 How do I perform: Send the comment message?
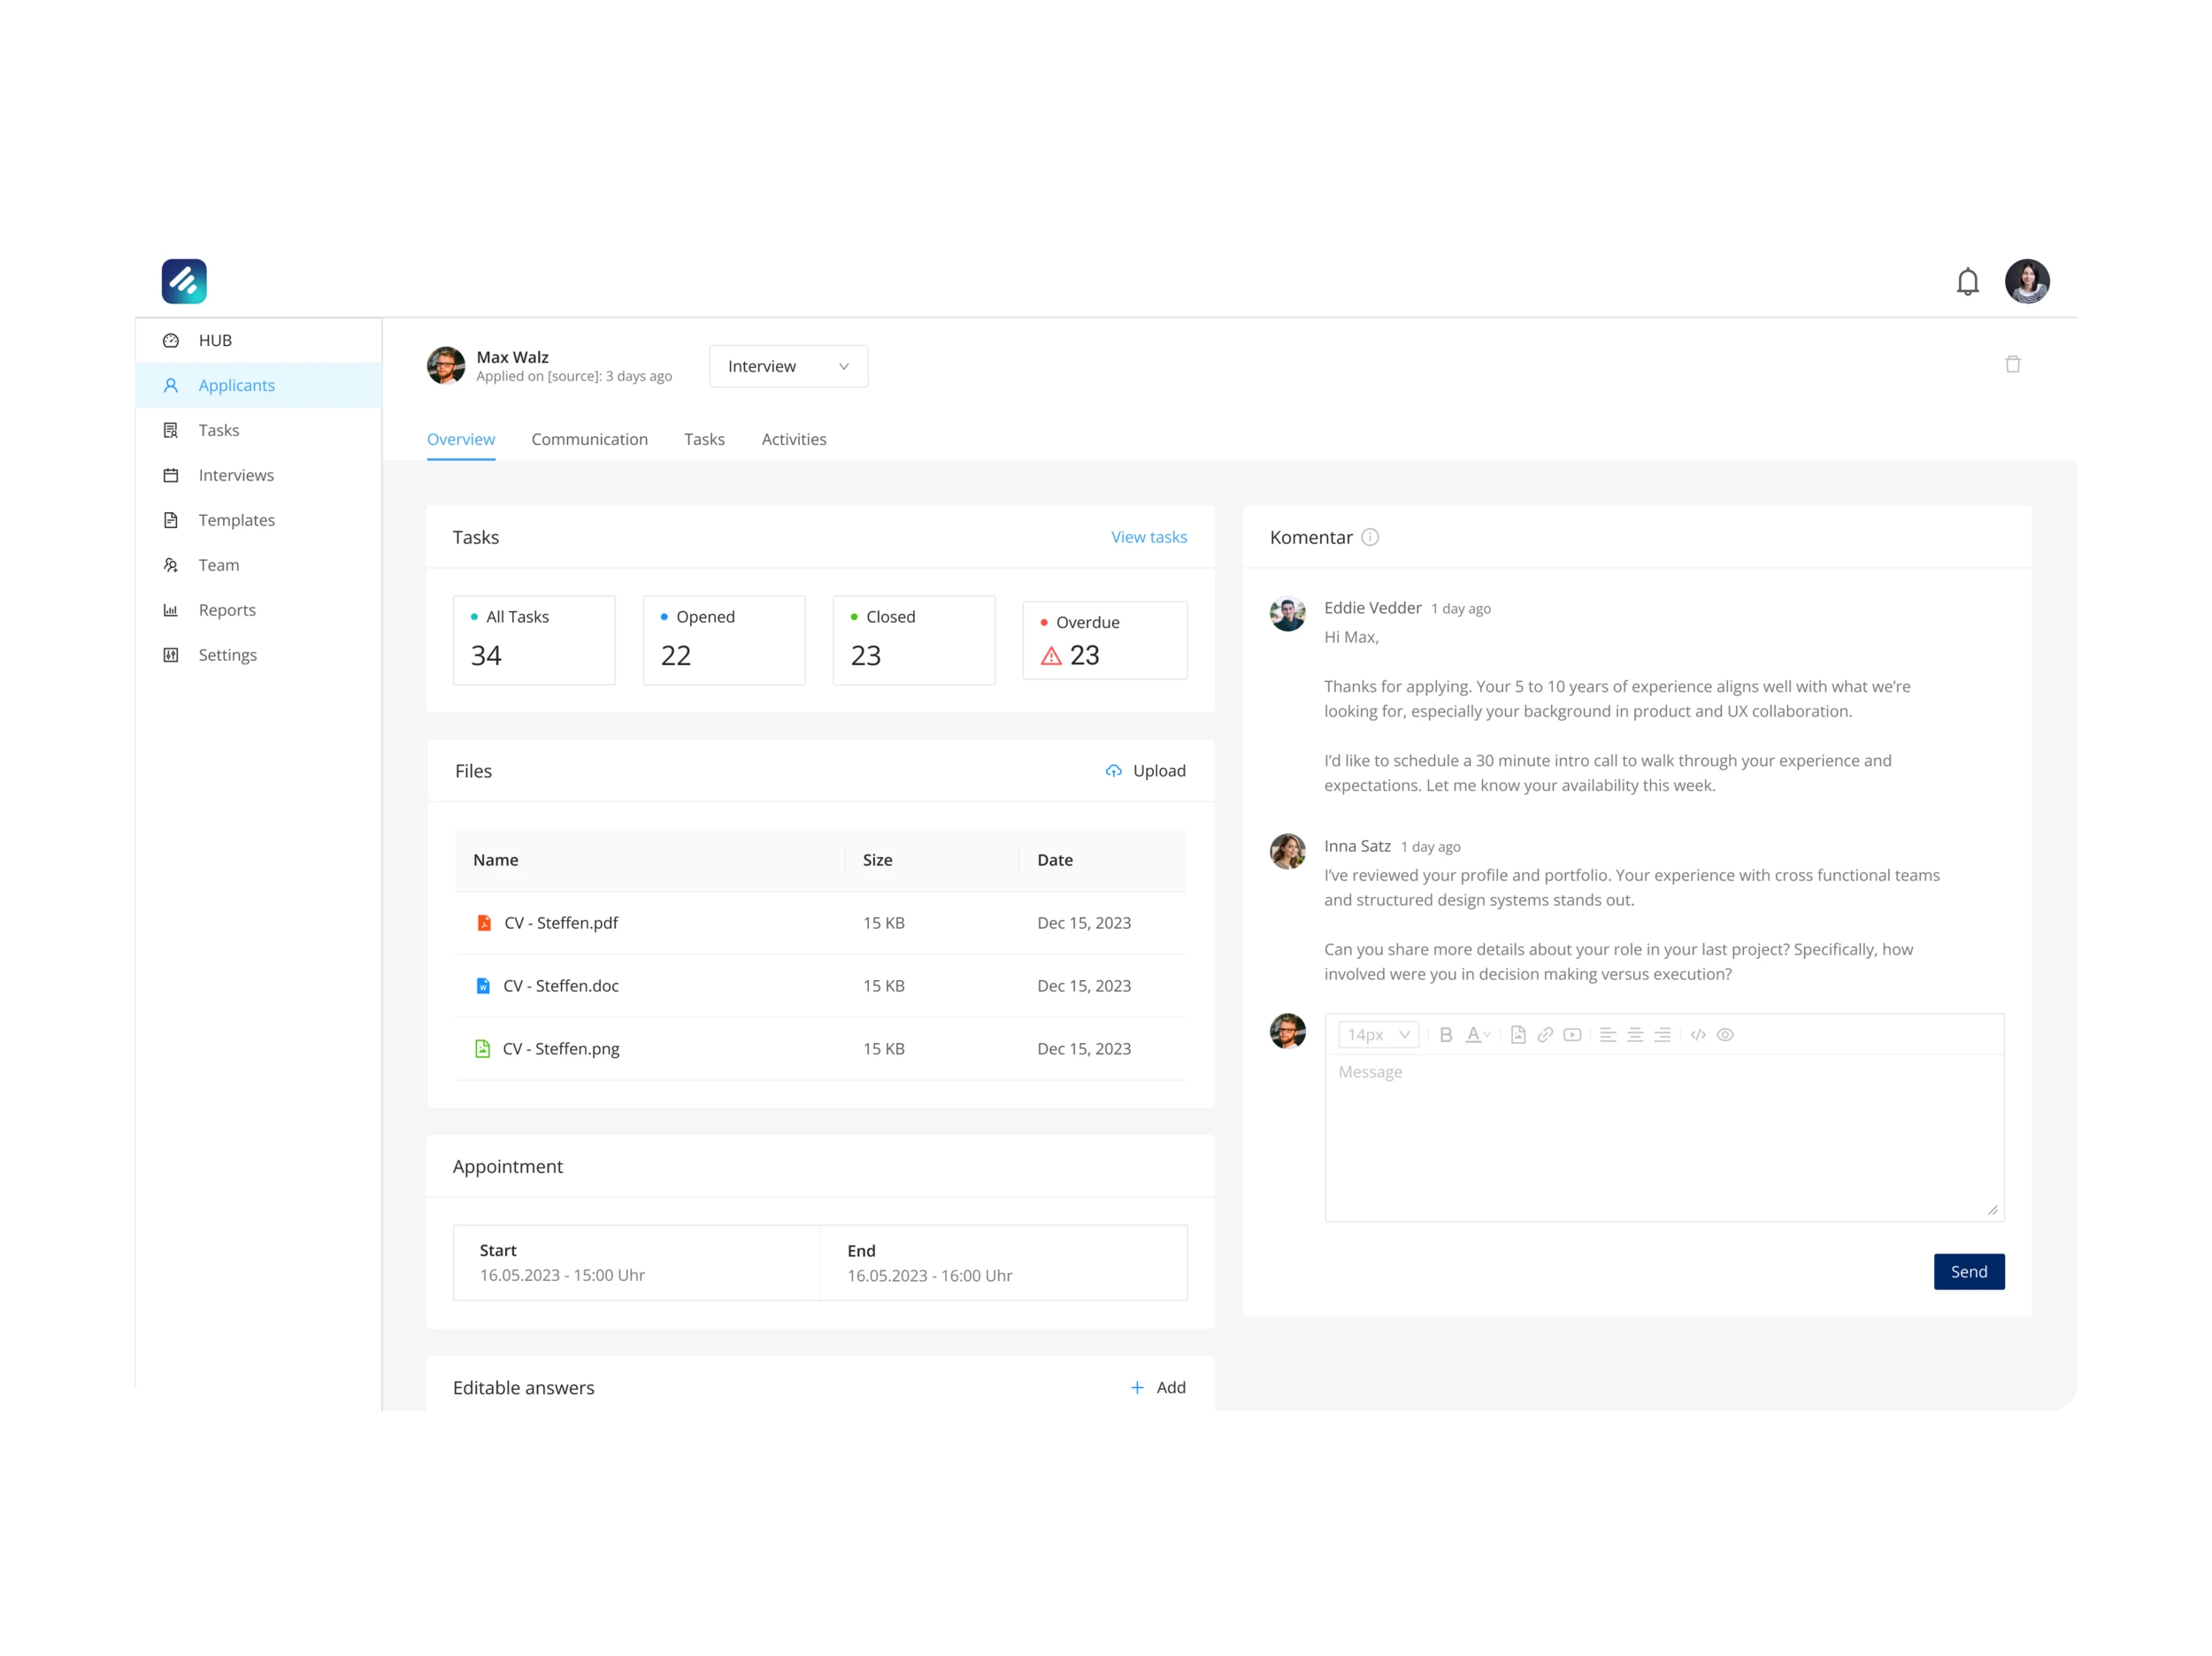tap(1968, 1271)
